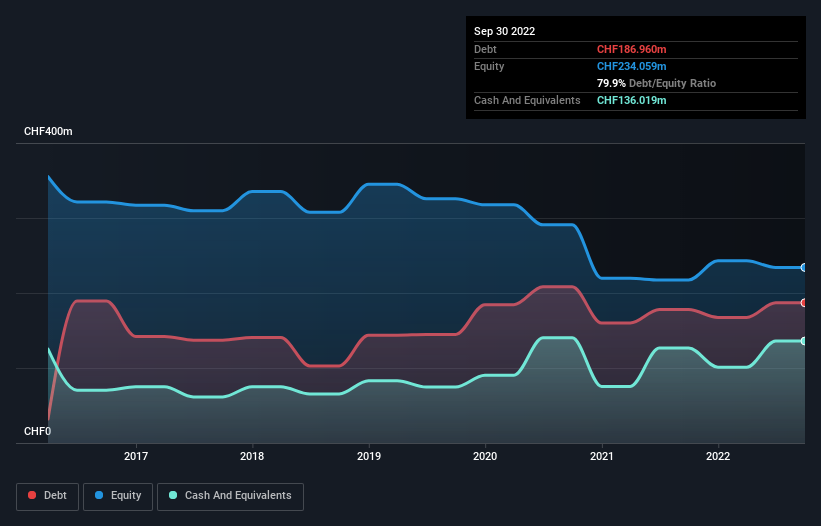Click the 2017 x-axis label
The image size is (821, 526).
[136, 456]
